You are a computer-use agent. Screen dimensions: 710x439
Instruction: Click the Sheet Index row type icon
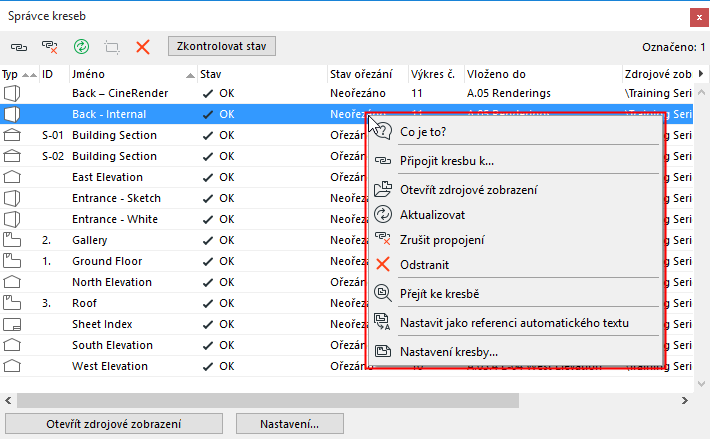13,325
